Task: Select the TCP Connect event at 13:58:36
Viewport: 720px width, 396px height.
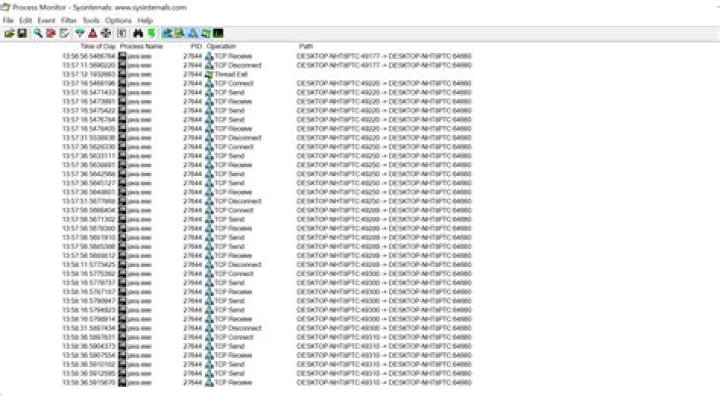Action: pyautogui.click(x=267, y=337)
